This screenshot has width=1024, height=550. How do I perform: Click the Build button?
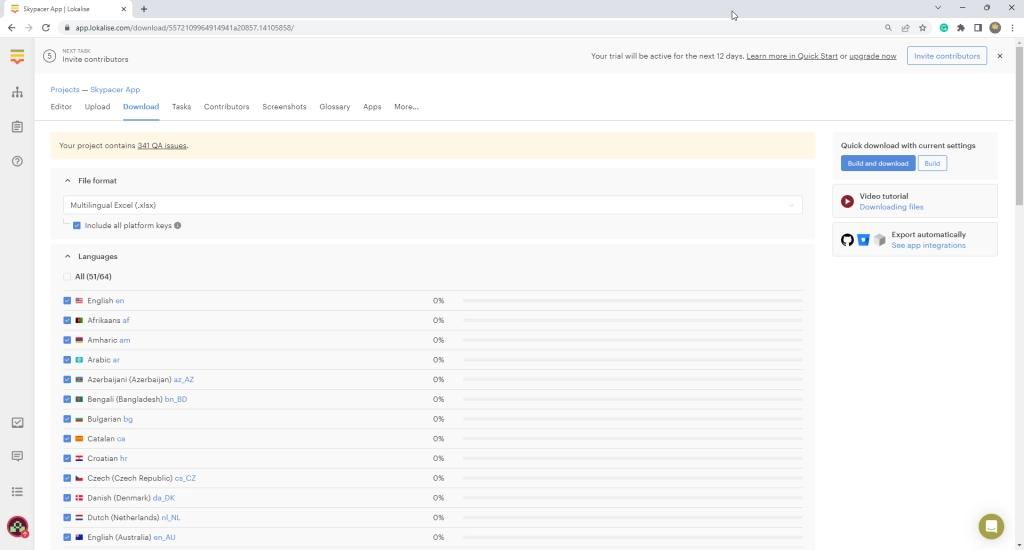[x=932, y=163]
